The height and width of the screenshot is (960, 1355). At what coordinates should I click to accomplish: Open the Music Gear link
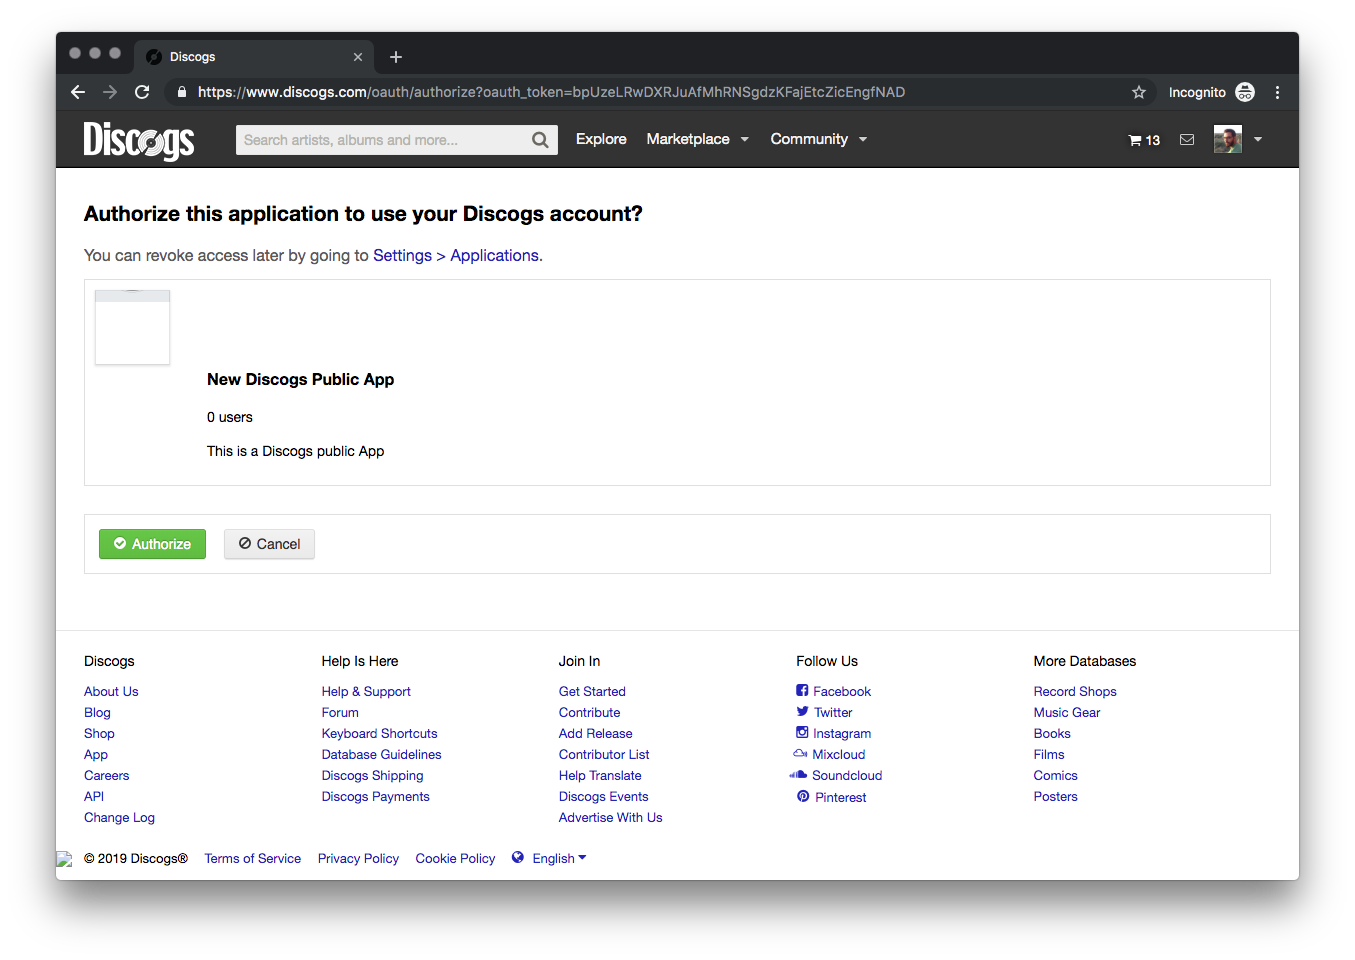tap(1067, 712)
